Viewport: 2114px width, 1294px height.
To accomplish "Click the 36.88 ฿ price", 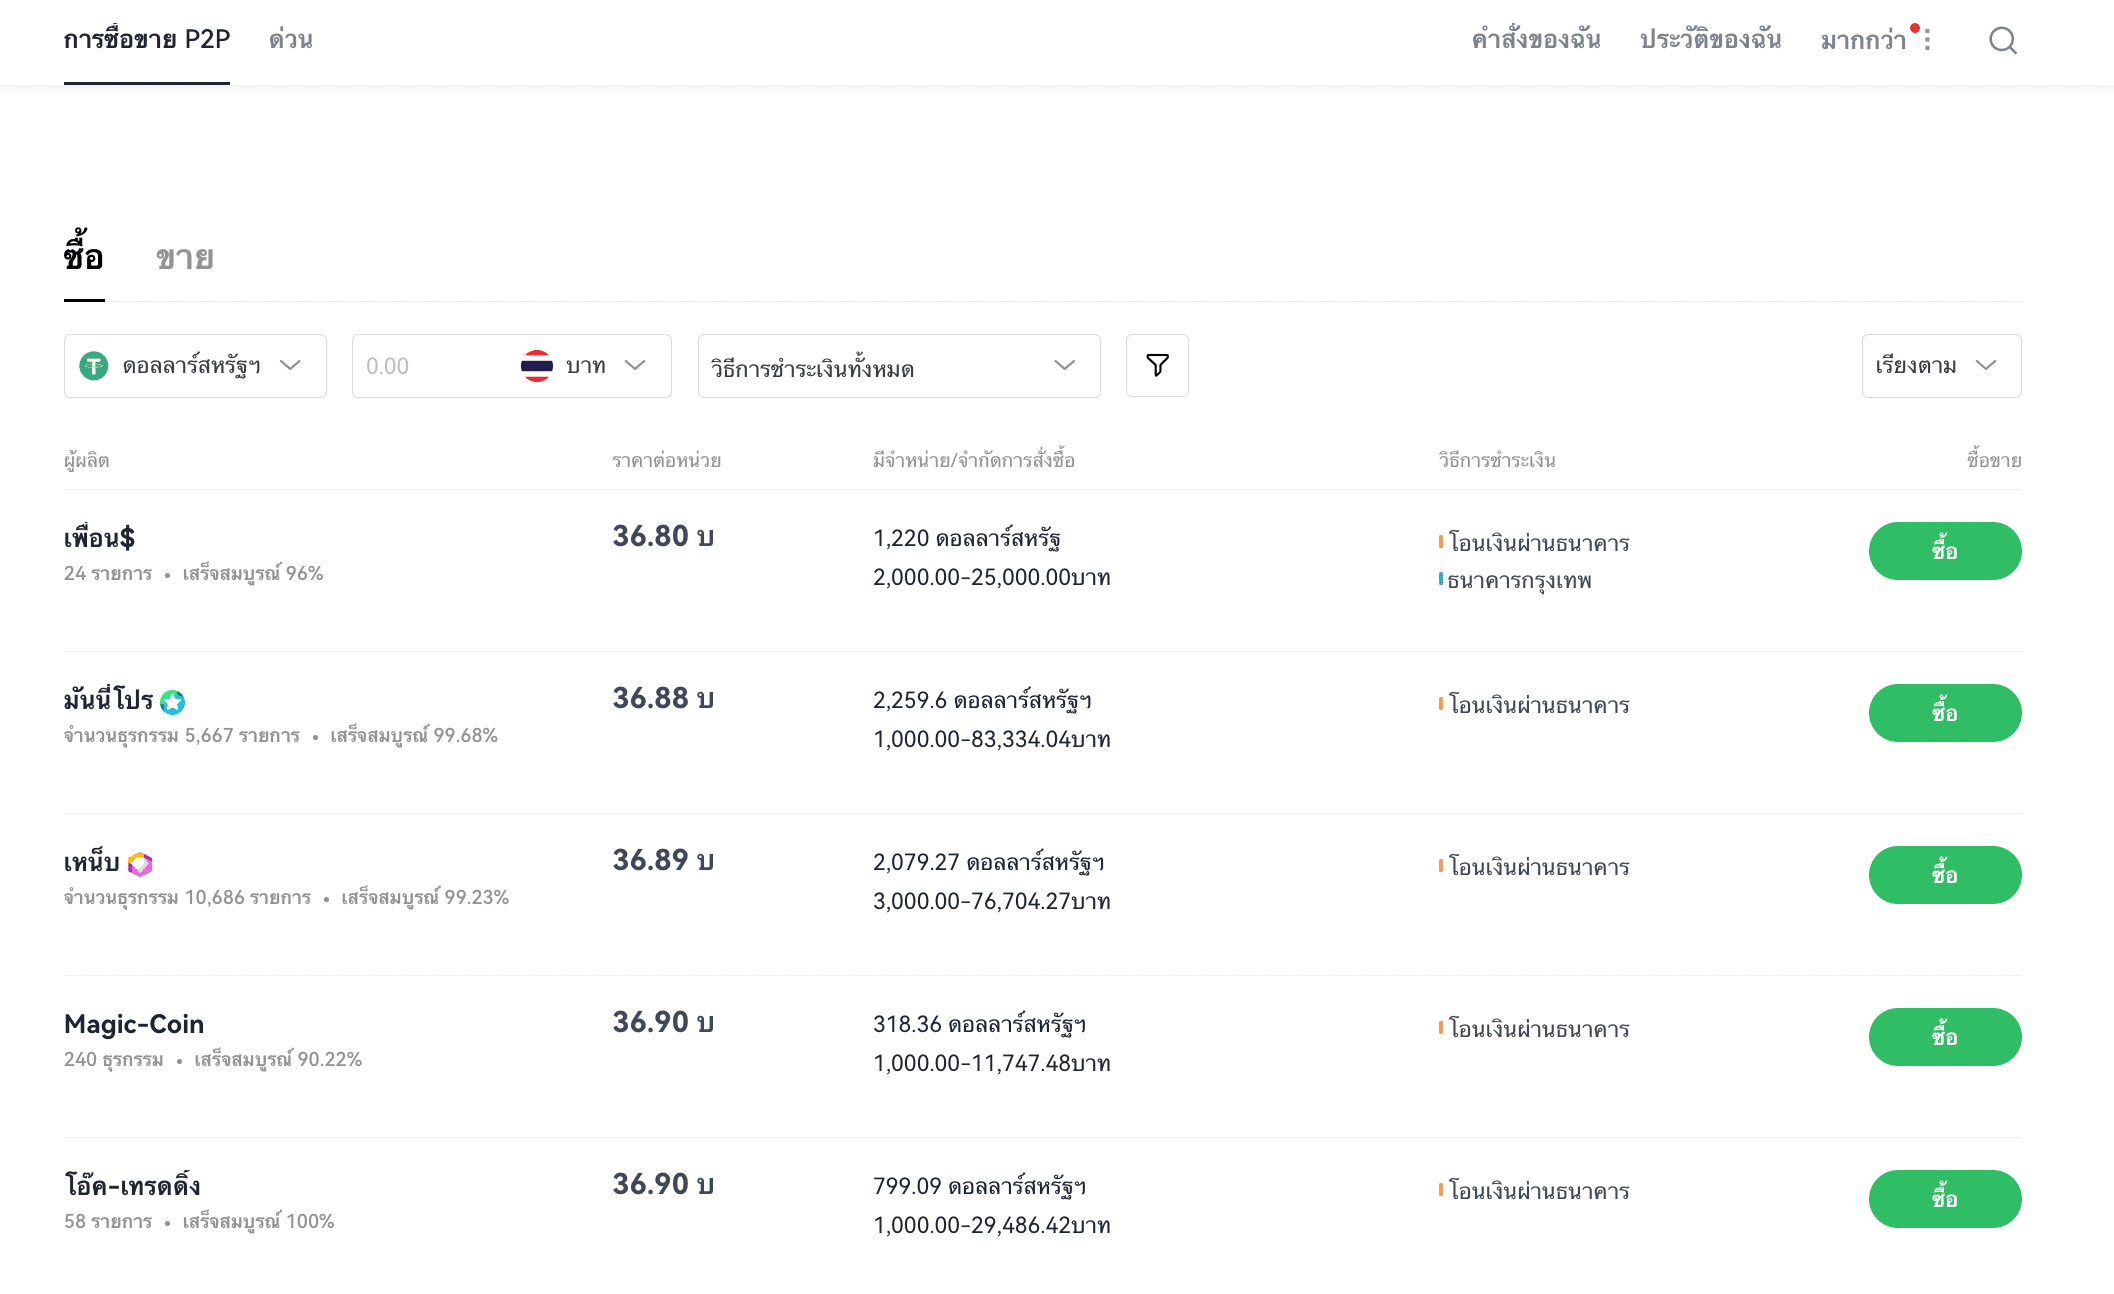I will pos(663,698).
